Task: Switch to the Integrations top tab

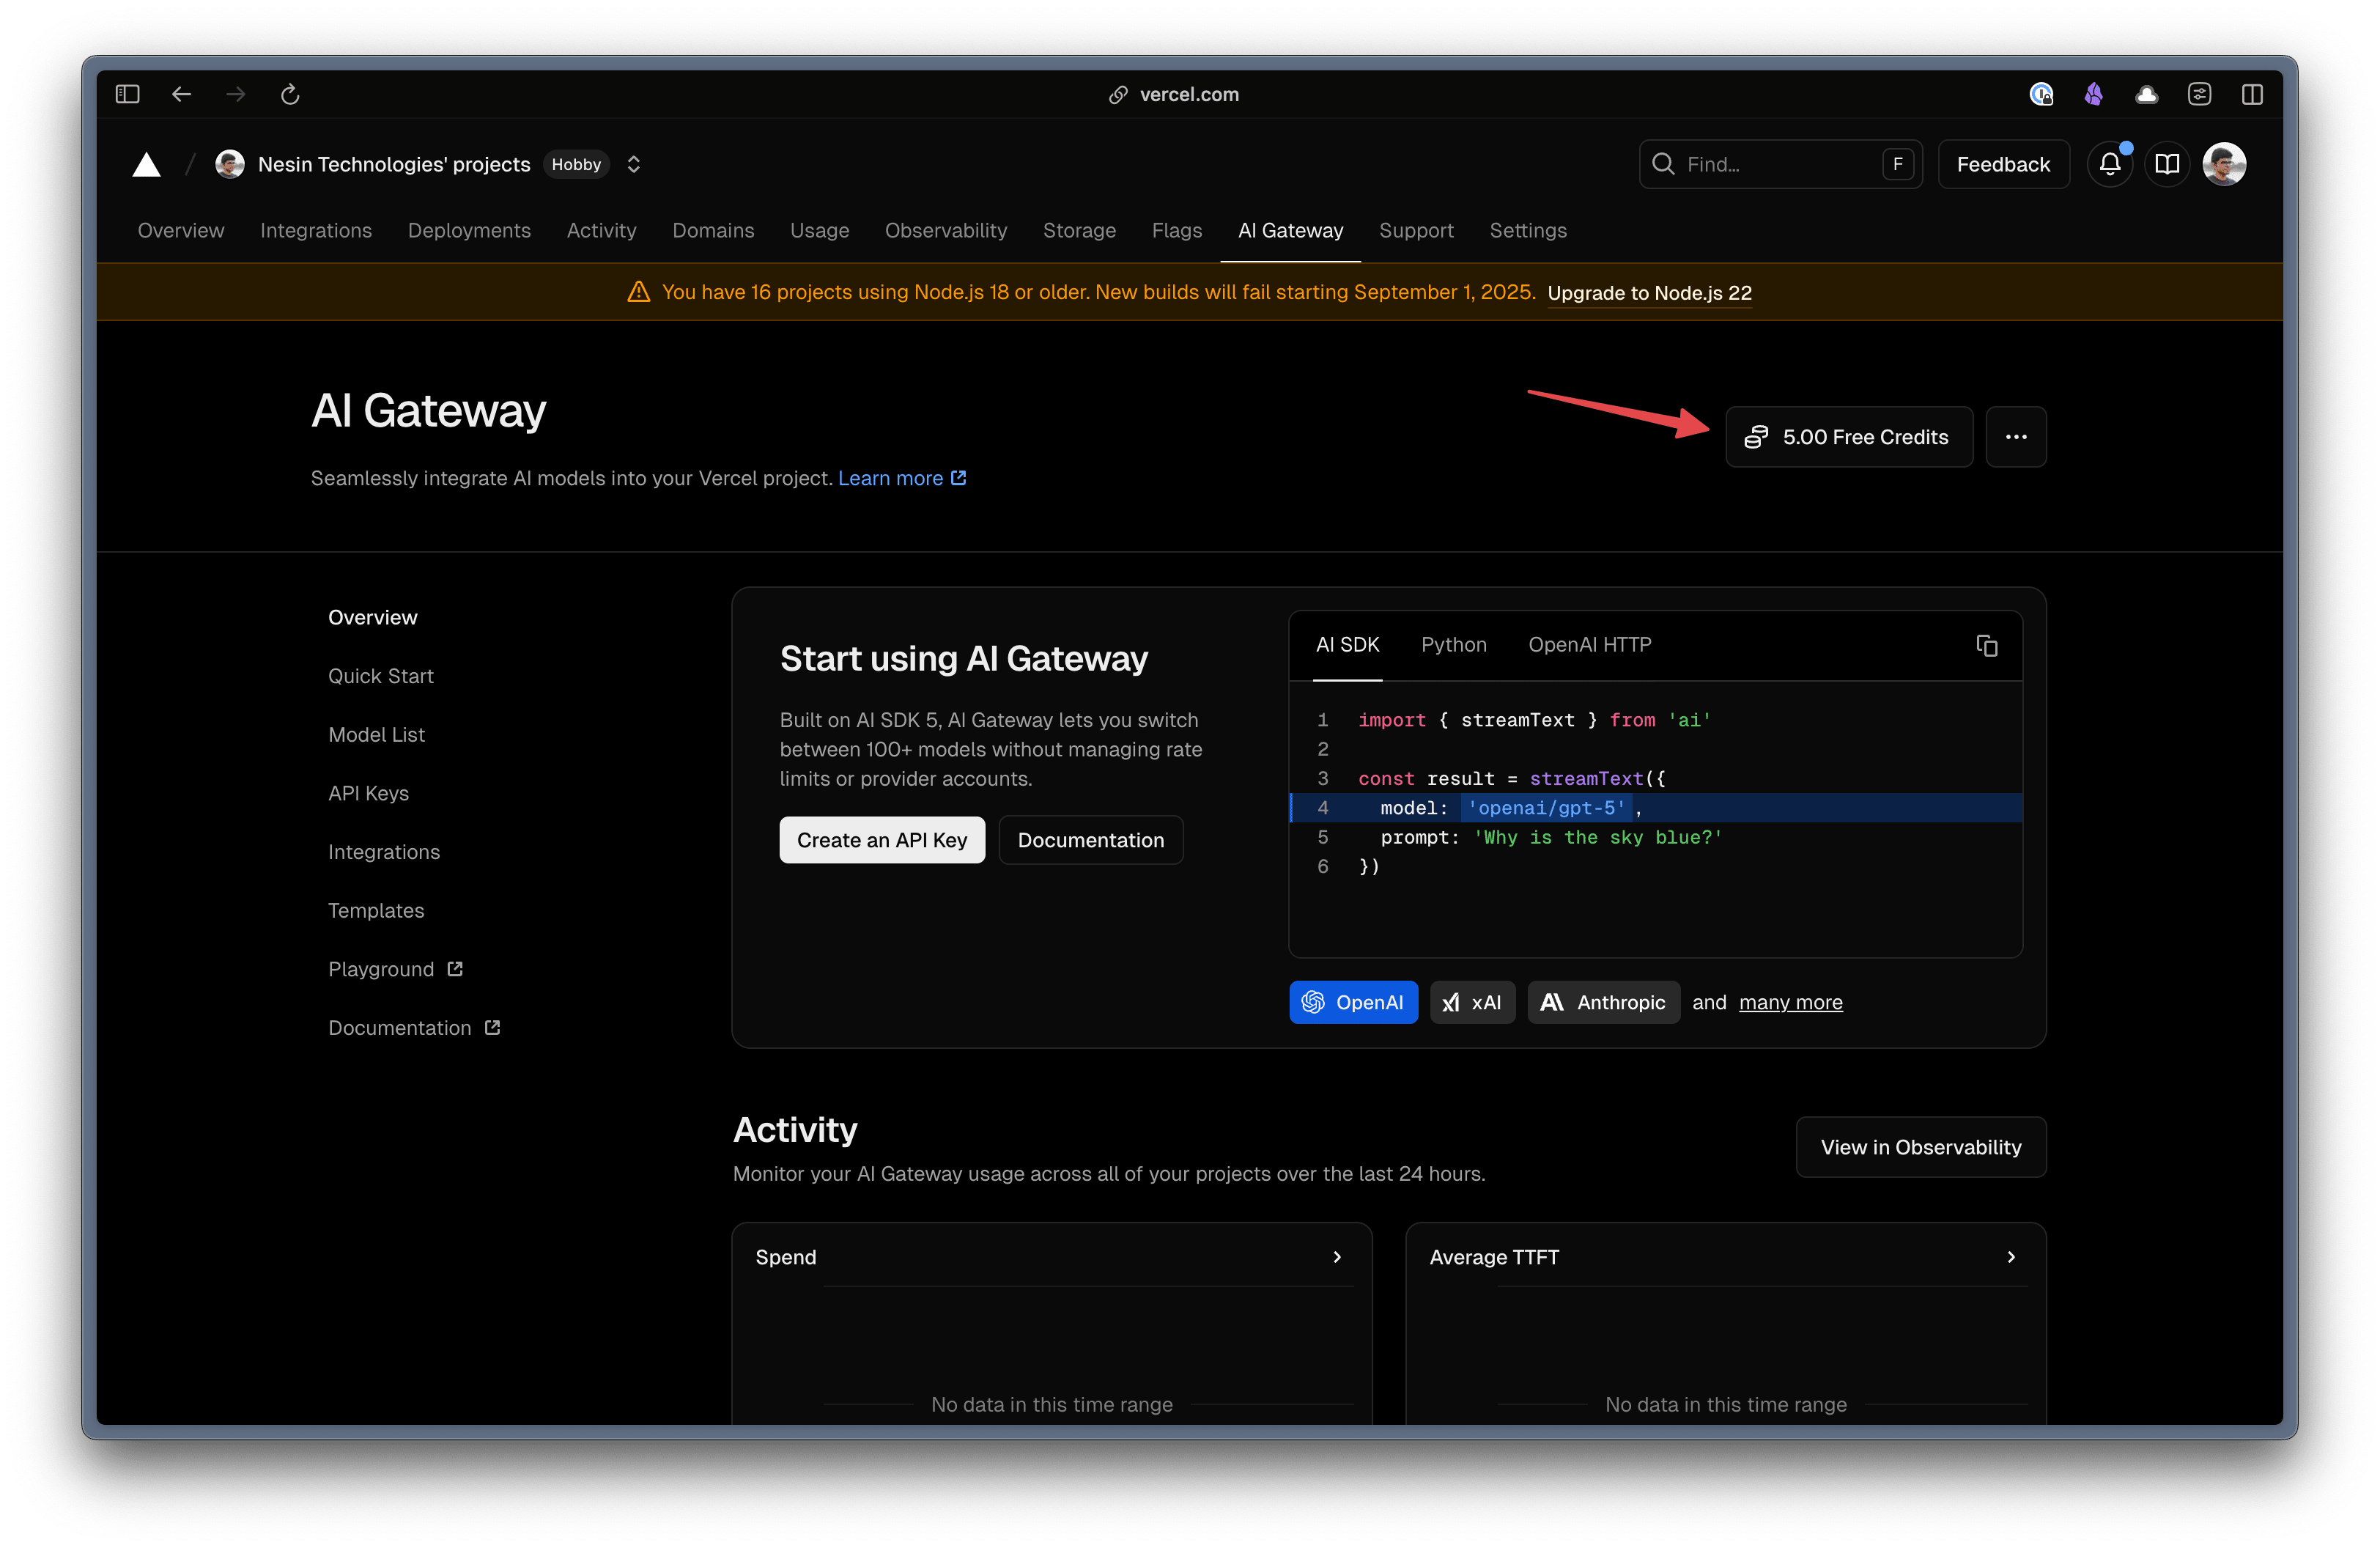Action: tap(316, 230)
